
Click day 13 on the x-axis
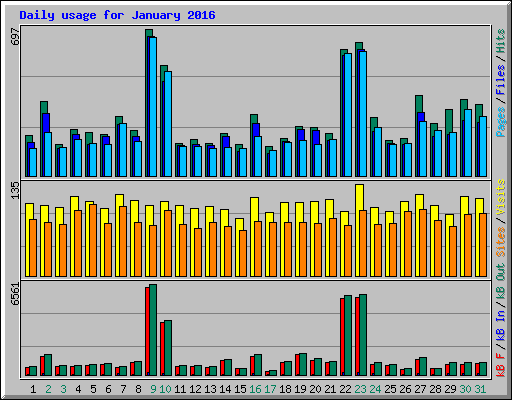(210, 389)
